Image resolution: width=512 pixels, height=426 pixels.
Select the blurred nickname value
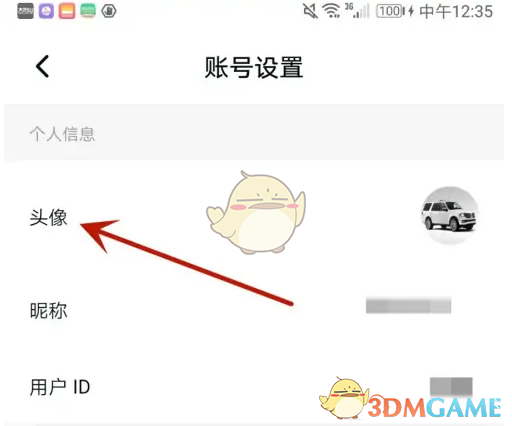point(408,306)
